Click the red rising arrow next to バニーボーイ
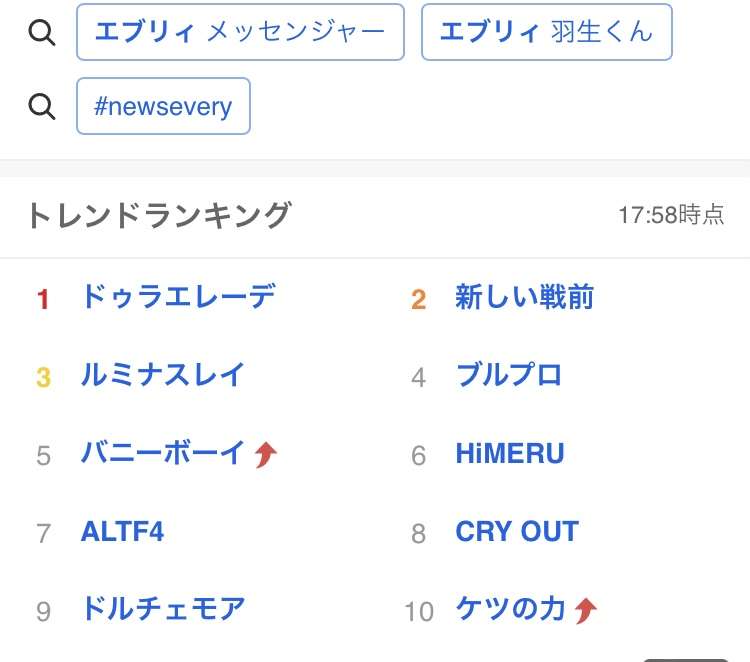The height and width of the screenshot is (662, 750). pos(266,454)
